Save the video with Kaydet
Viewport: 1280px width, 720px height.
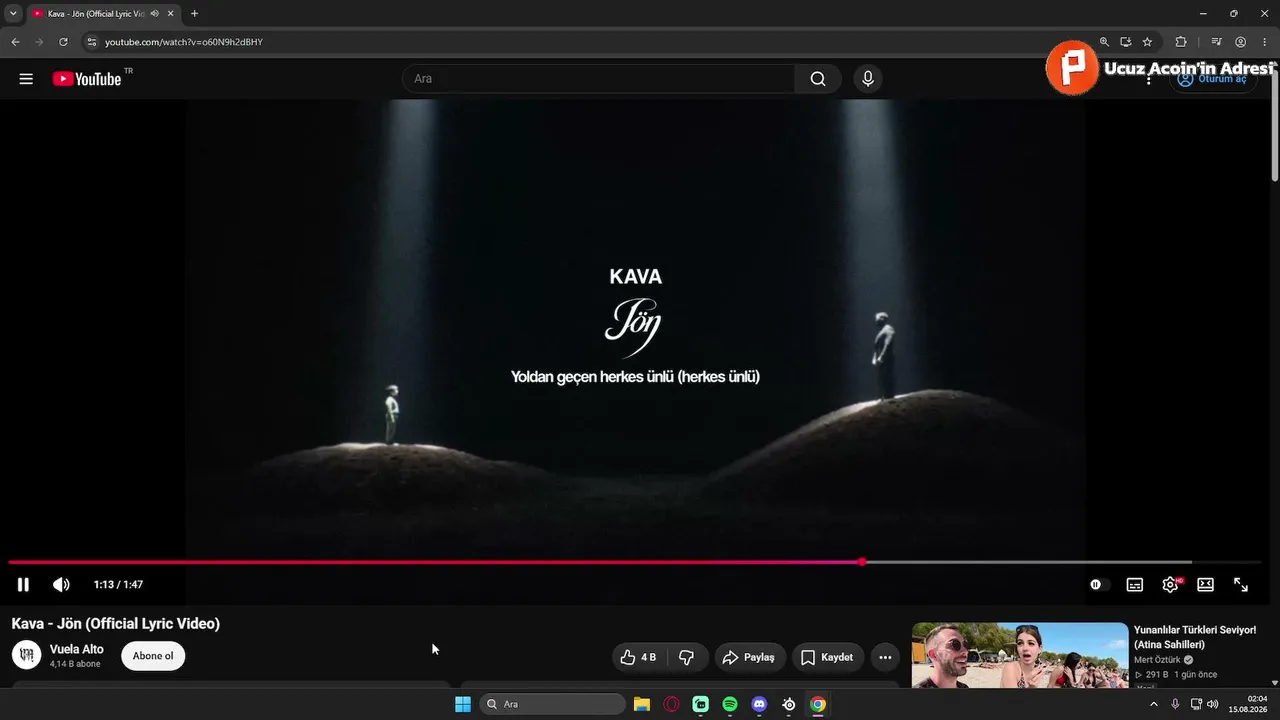(827, 657)
